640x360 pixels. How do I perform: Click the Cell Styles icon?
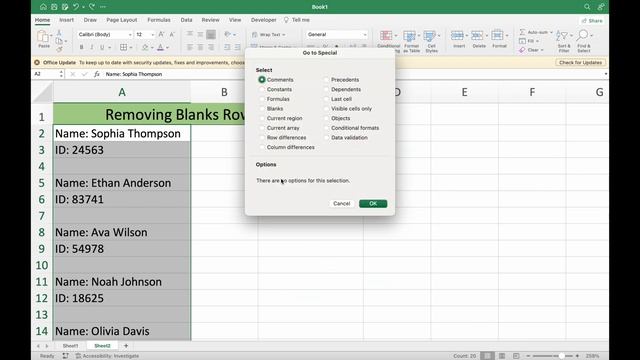point(429,36)
